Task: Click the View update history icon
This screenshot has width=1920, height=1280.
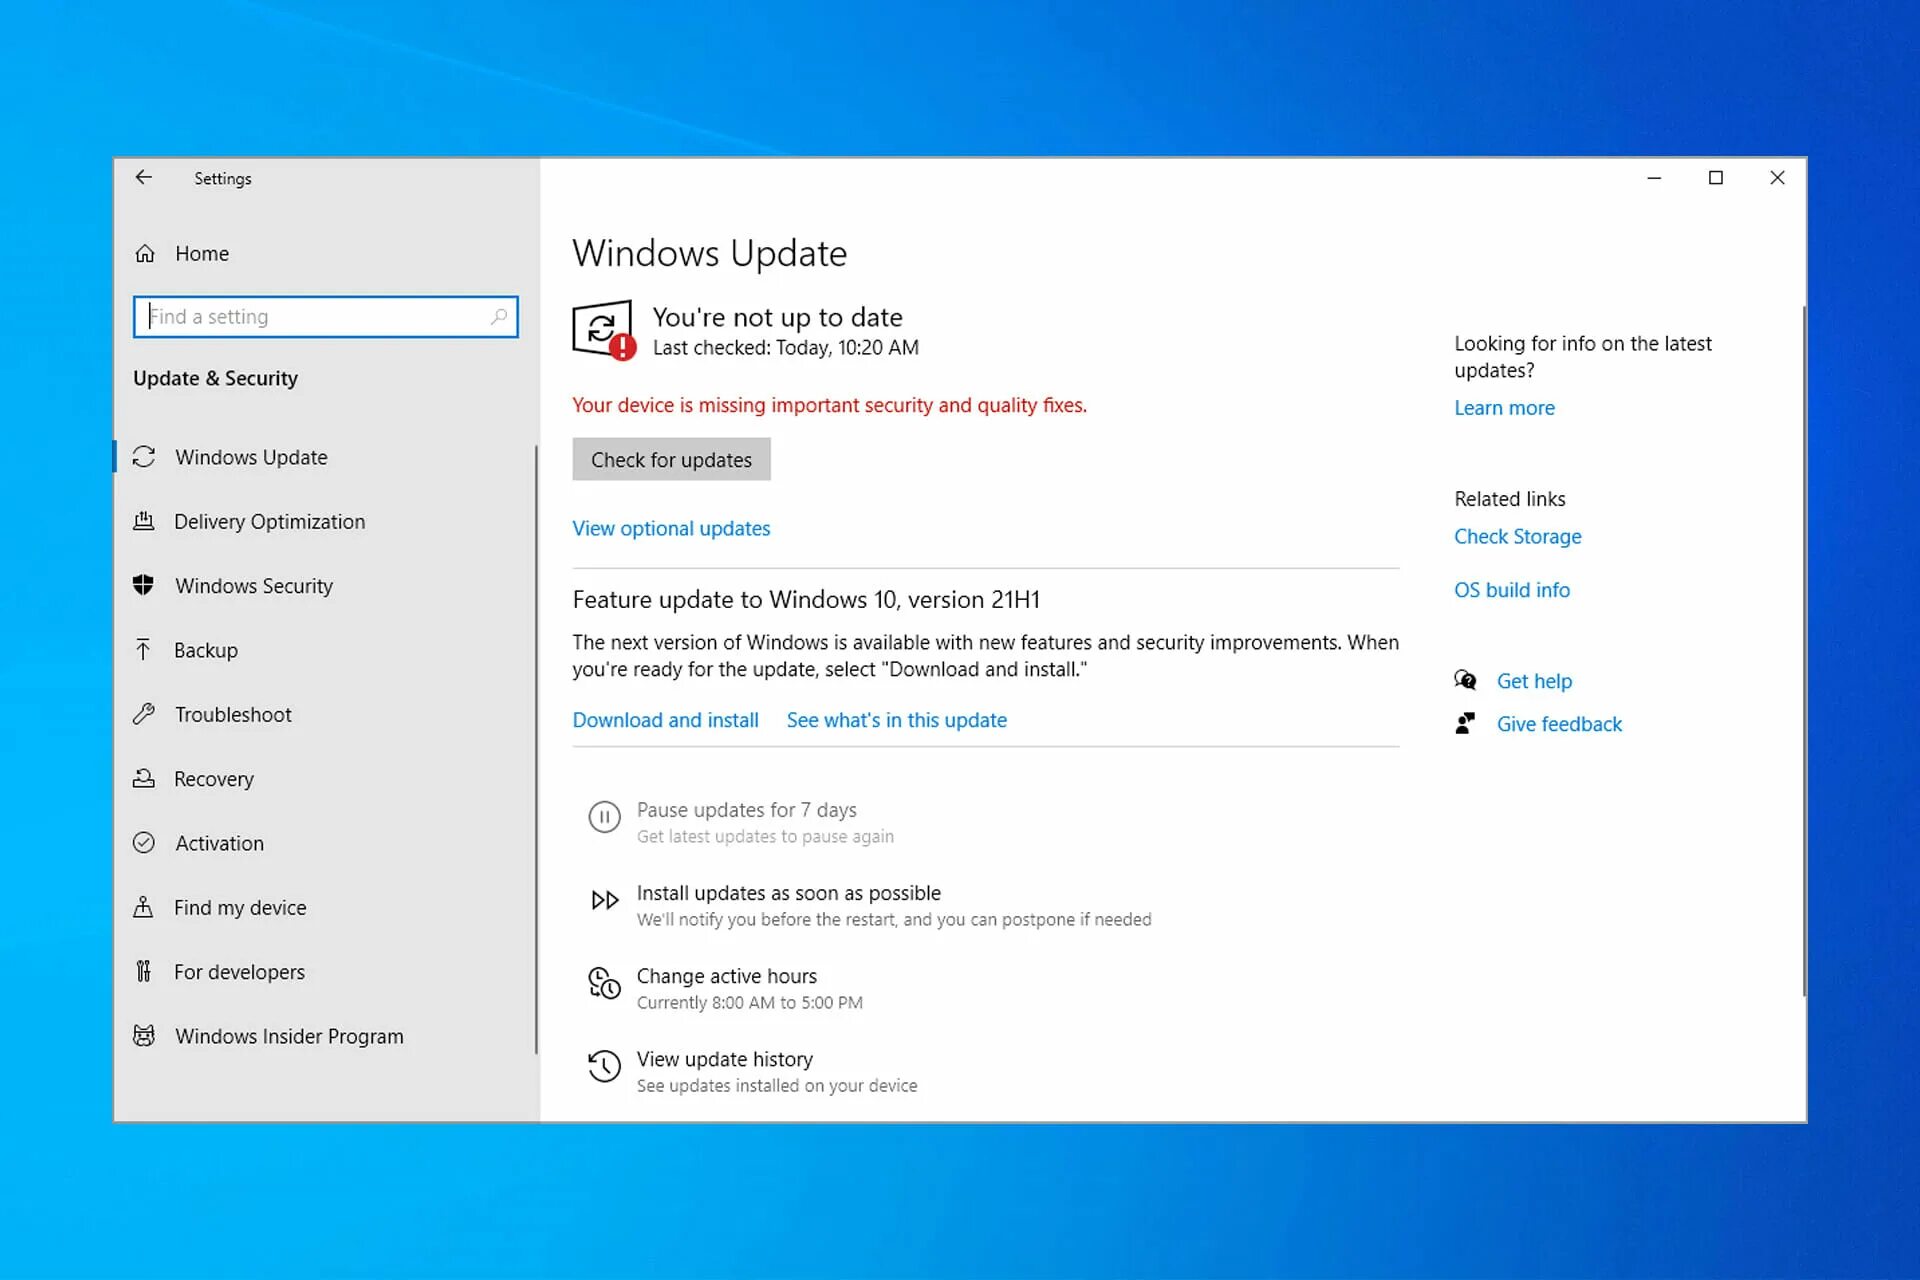Action: pos(604,1067)
